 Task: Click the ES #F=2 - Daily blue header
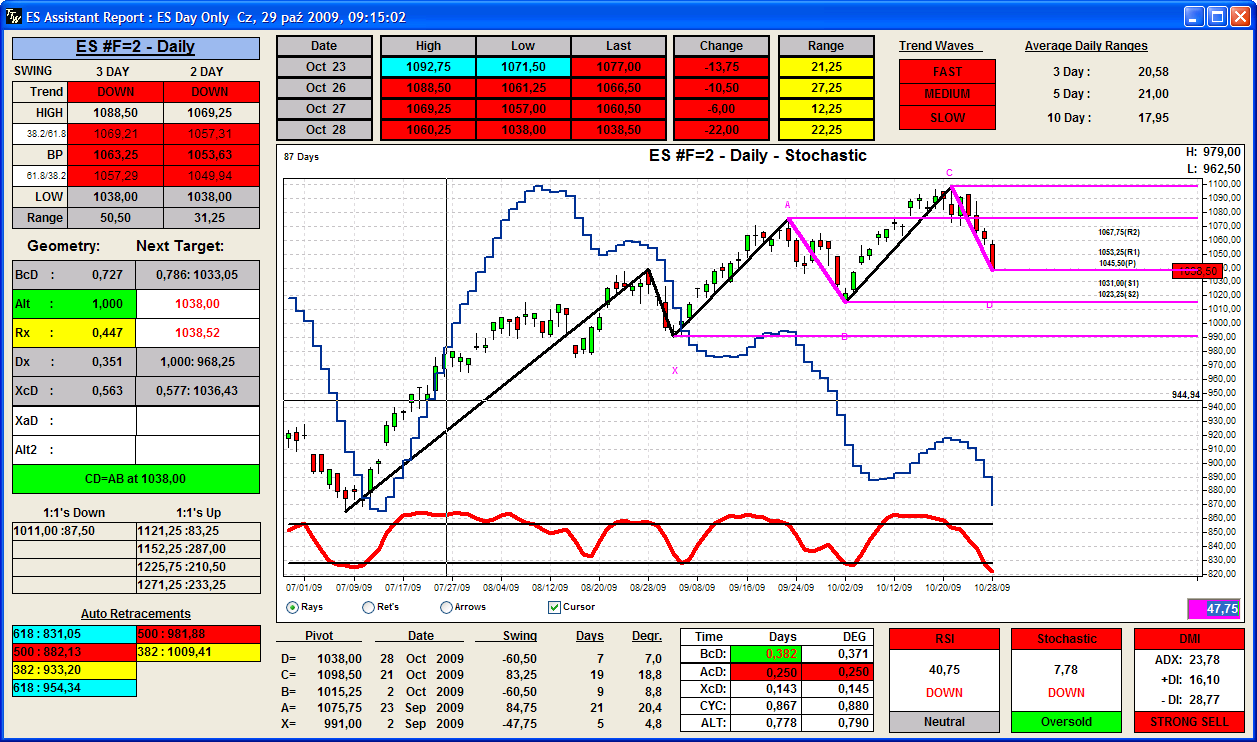click(136, 47)
